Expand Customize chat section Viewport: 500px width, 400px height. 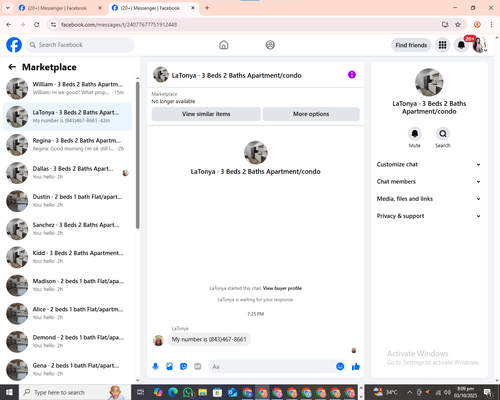pos(429,164)
